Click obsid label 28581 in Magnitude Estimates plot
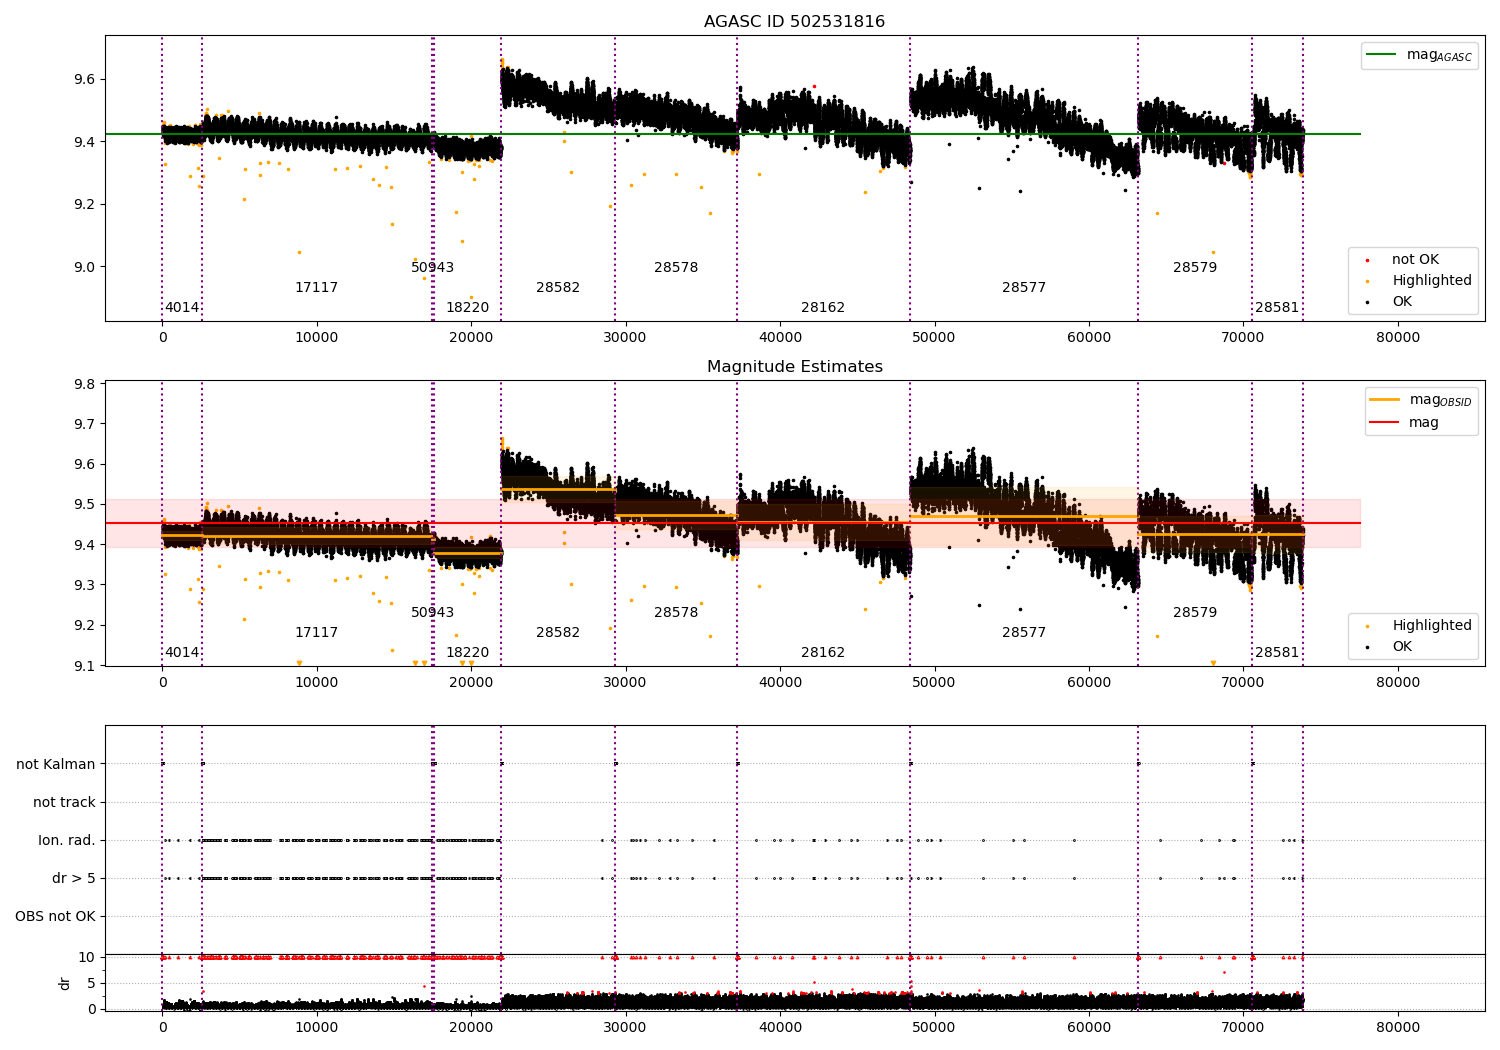 click(1277, 653)
